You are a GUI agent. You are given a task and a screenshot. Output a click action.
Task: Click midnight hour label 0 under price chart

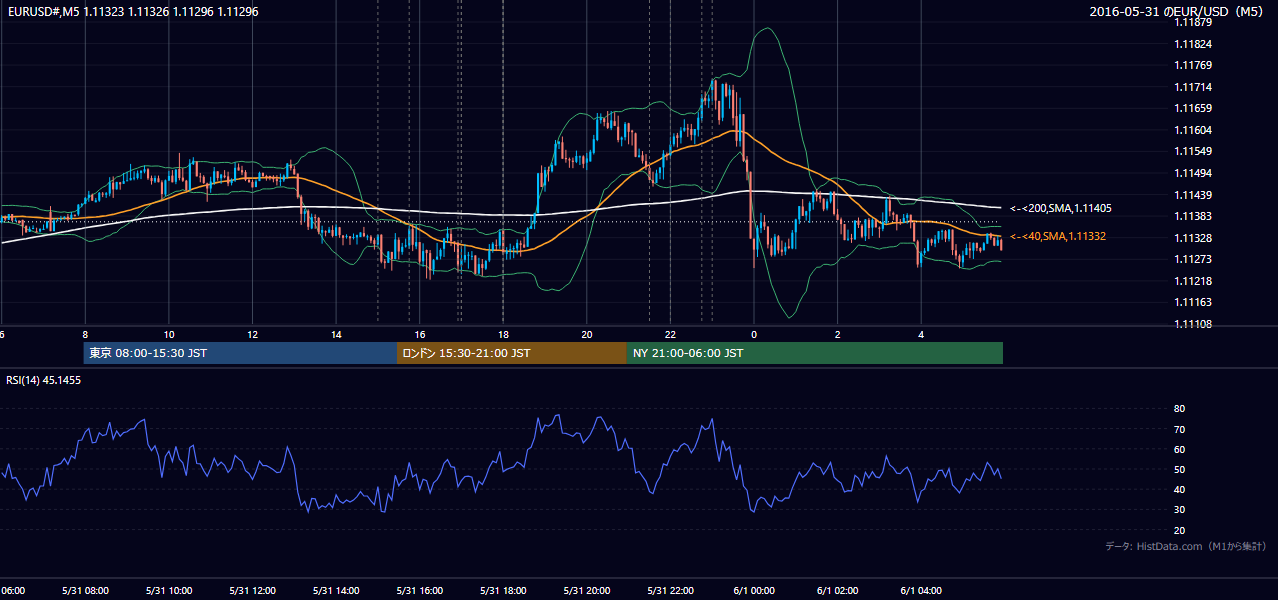(x=754, y=335)
